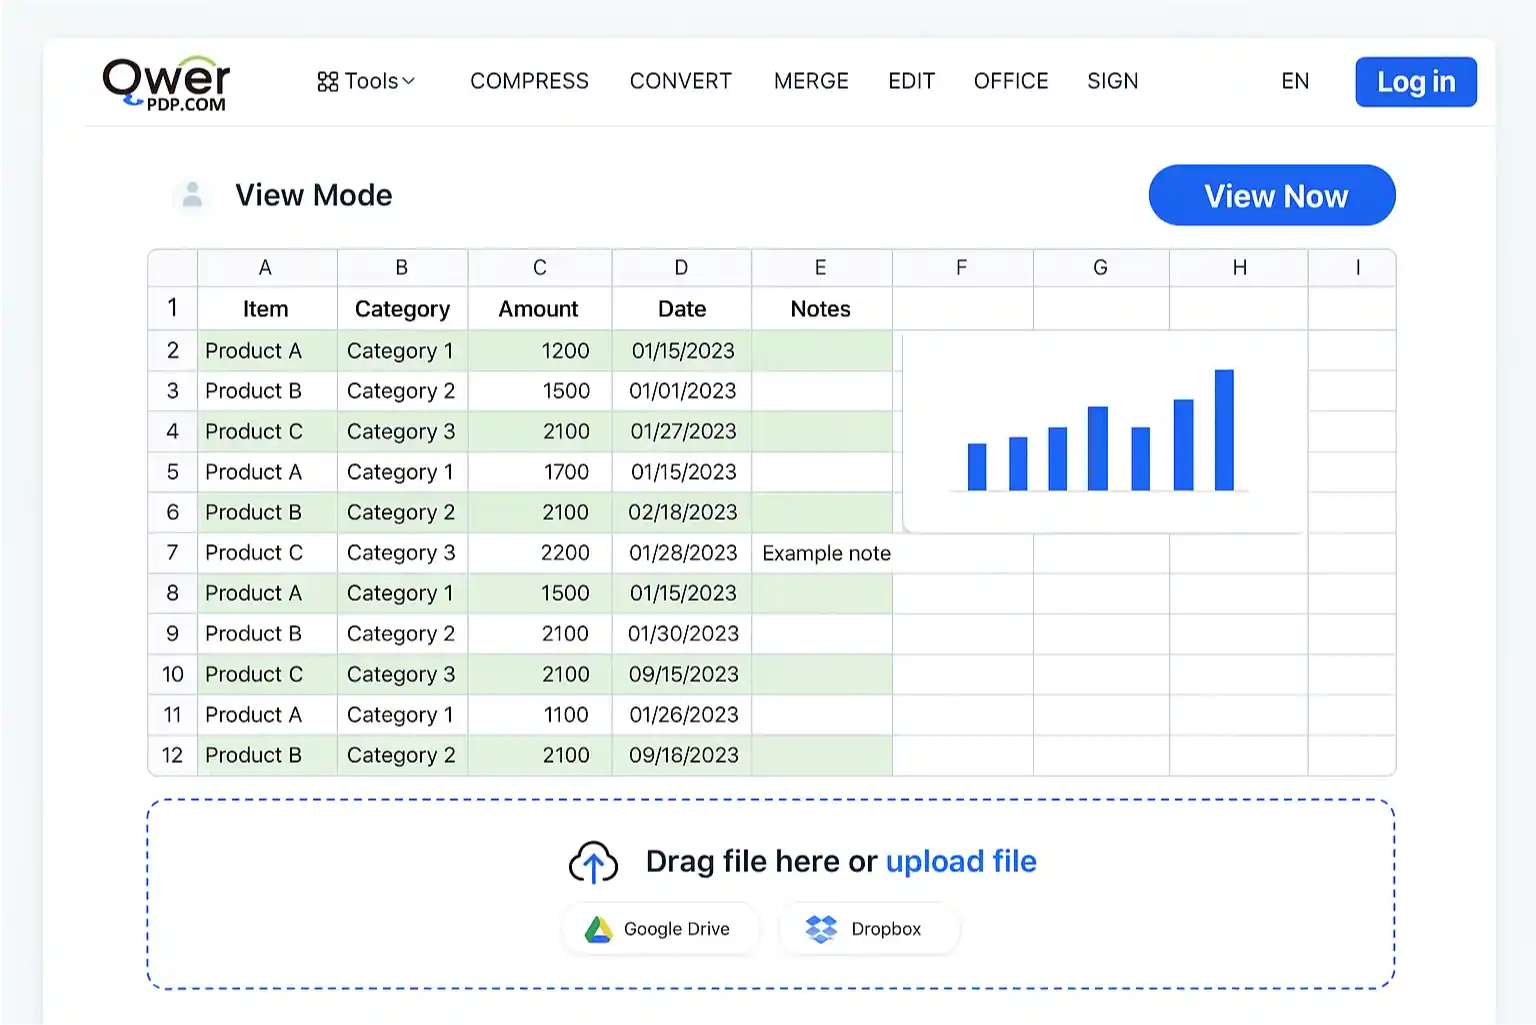This screenshot has width=1536, height=1025.
Task: Select the date 02/18/2023 cell
Action: click(681, 512)
